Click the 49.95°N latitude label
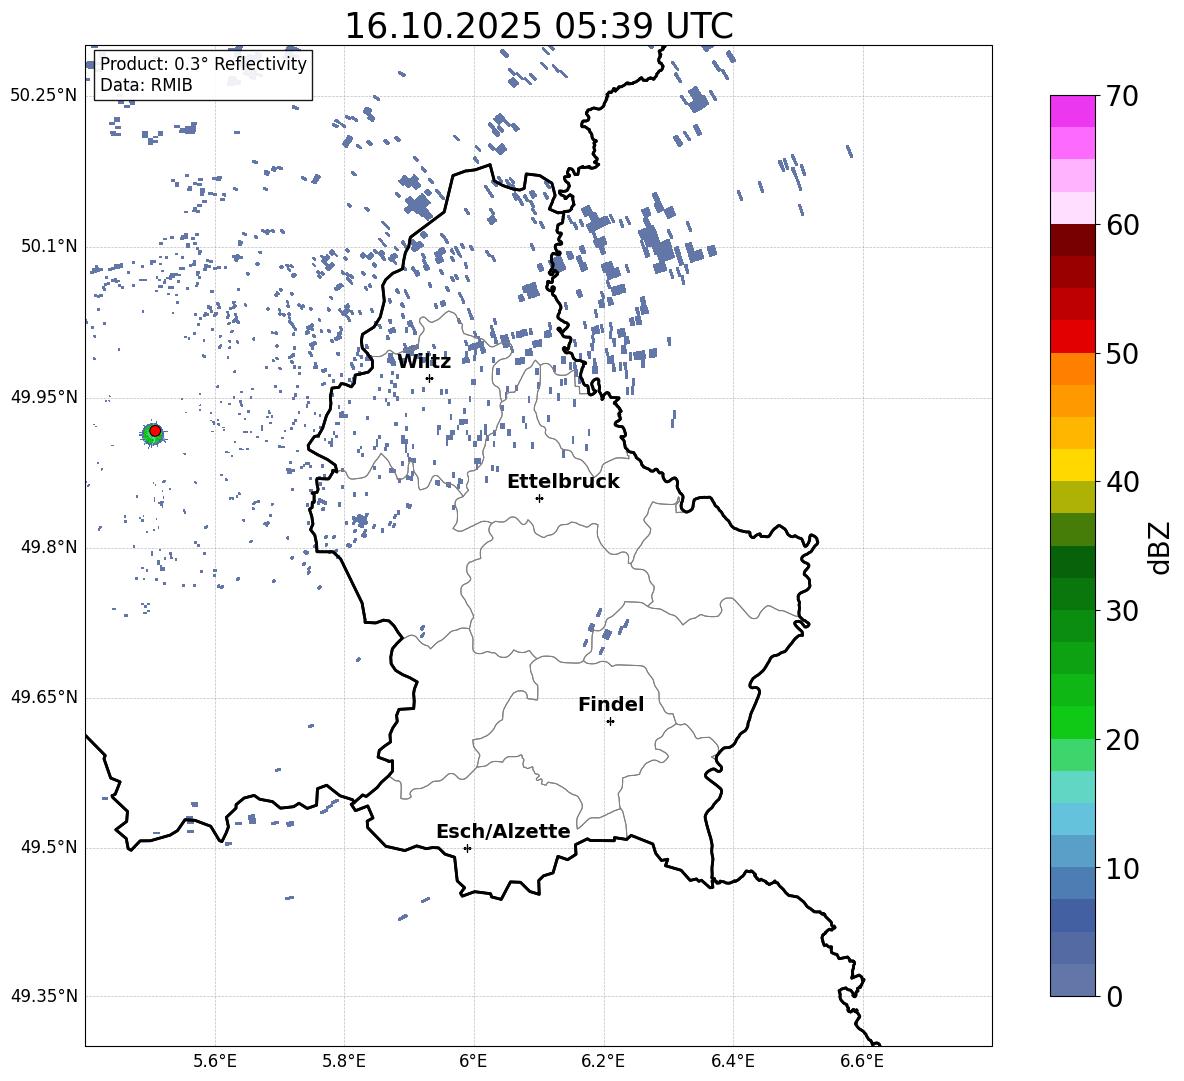The width and height of the screenshot is (1184, 1081). tap(43, 396)
